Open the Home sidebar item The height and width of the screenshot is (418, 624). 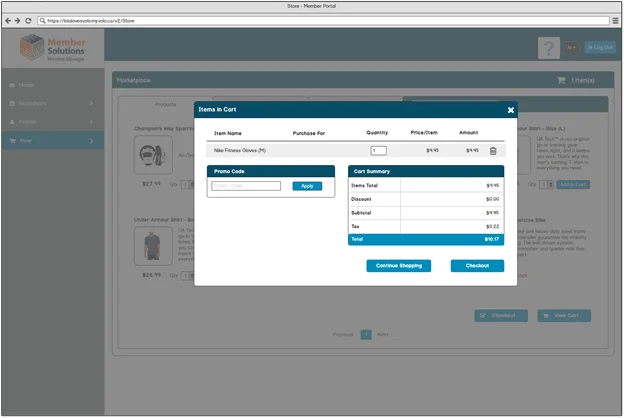[x=52, y=85]
